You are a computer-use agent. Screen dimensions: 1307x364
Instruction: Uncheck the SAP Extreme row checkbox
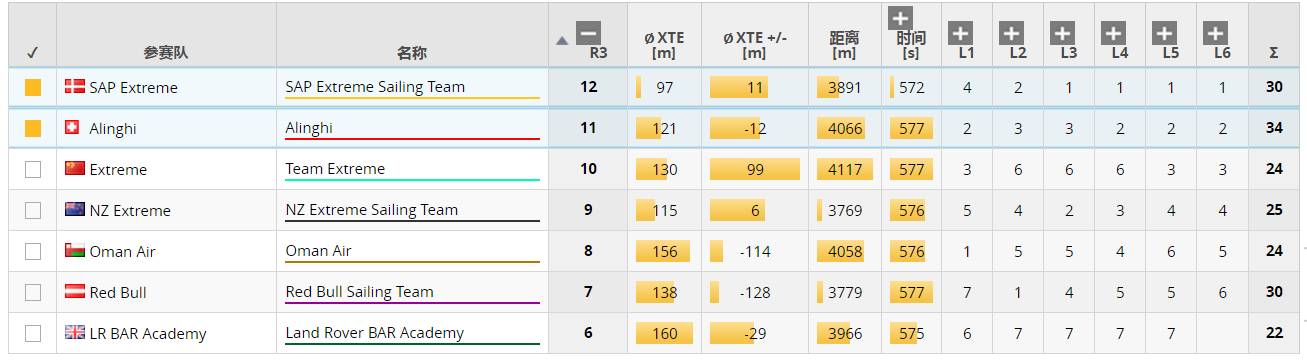point(33,88)
